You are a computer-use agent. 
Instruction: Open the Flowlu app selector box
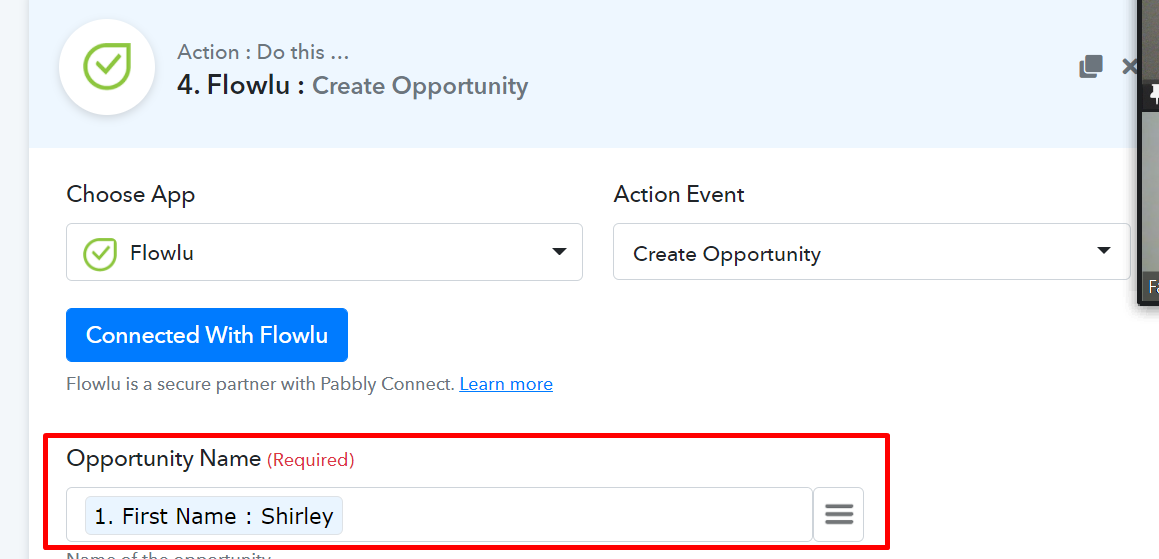pyautogui.click(x=324, y=252)
